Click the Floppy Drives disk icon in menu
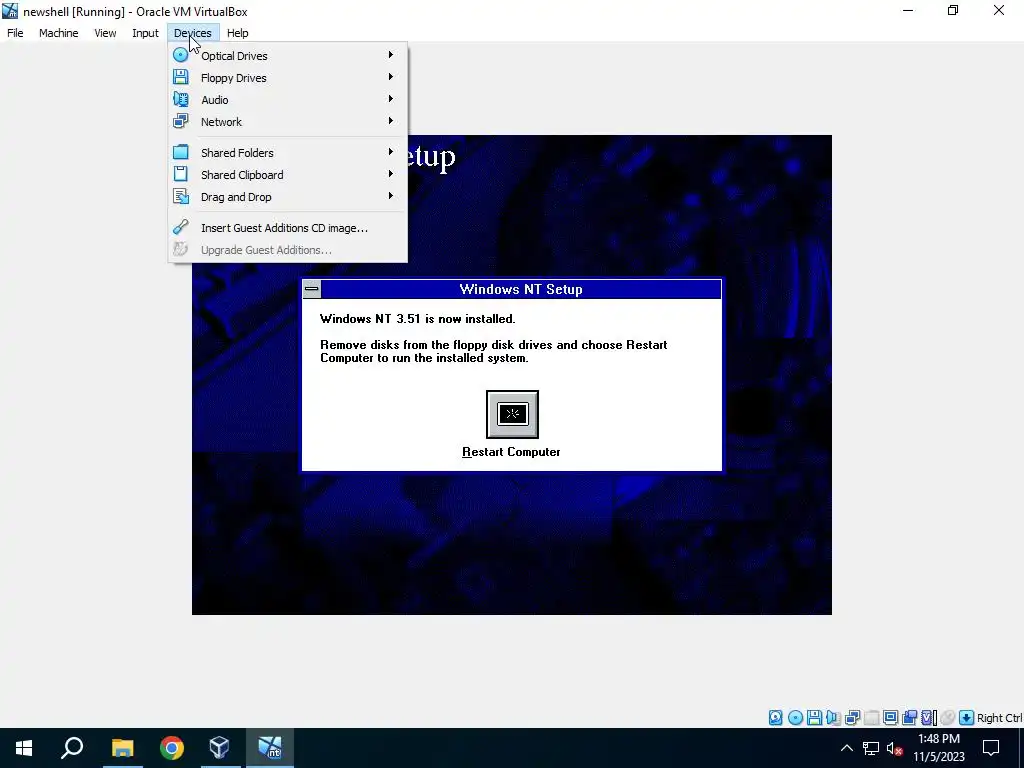Viewport: 1024px width, 768px height. point(181,77)
